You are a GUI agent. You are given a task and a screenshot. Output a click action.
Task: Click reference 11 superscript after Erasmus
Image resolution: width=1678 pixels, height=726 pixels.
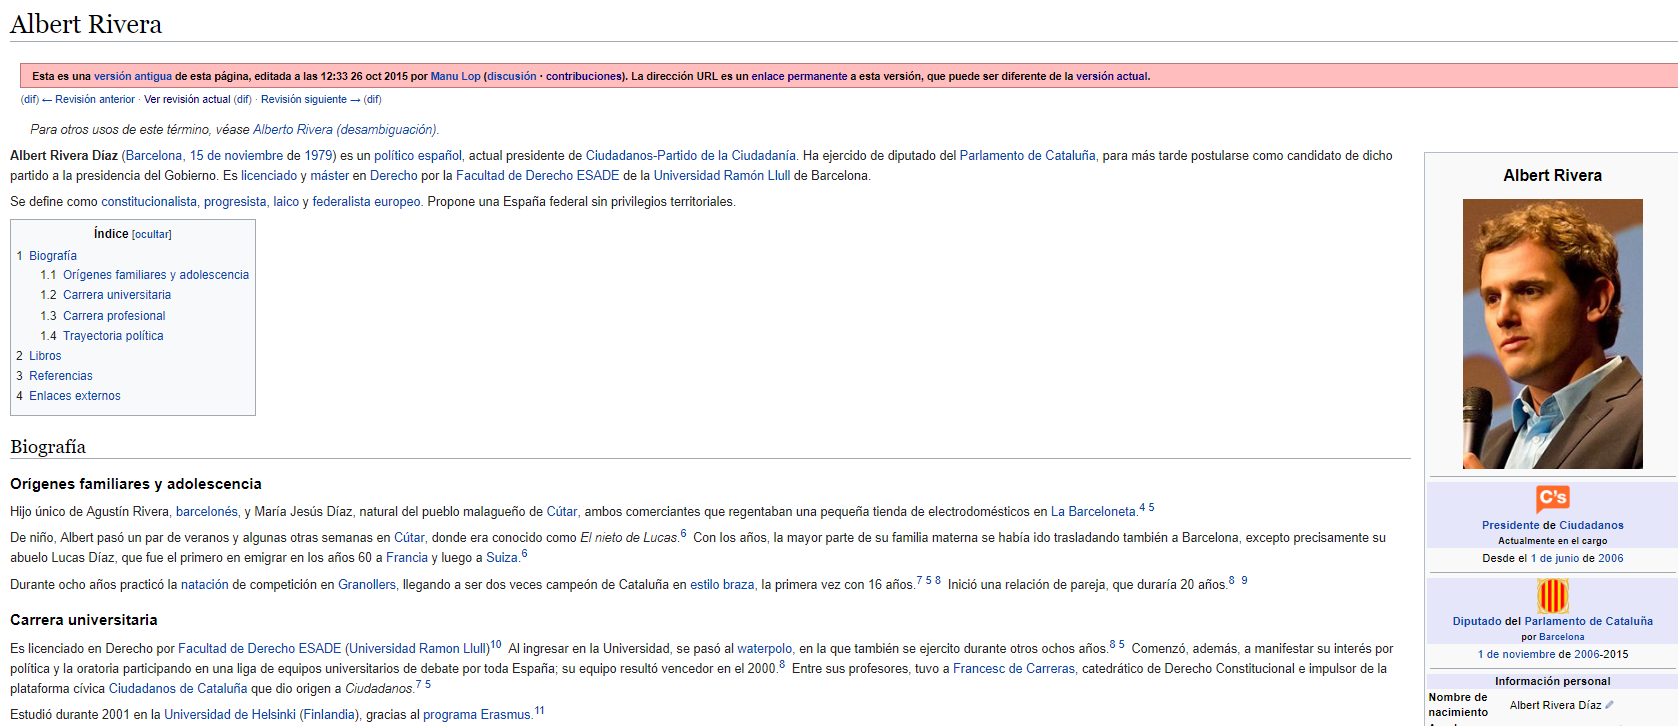pos(539,711)
